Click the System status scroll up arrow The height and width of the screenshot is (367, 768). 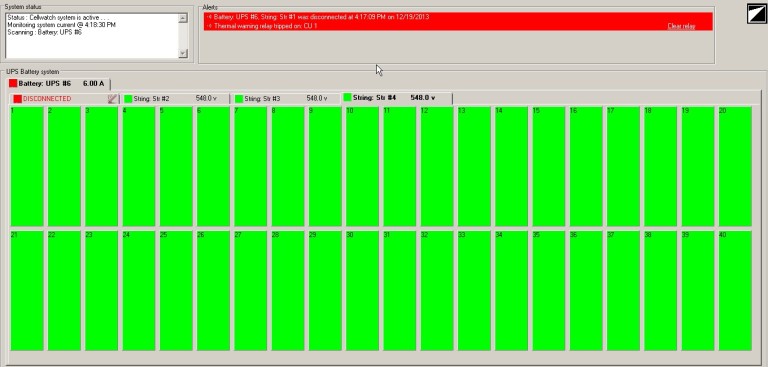(x=183, y=18)
